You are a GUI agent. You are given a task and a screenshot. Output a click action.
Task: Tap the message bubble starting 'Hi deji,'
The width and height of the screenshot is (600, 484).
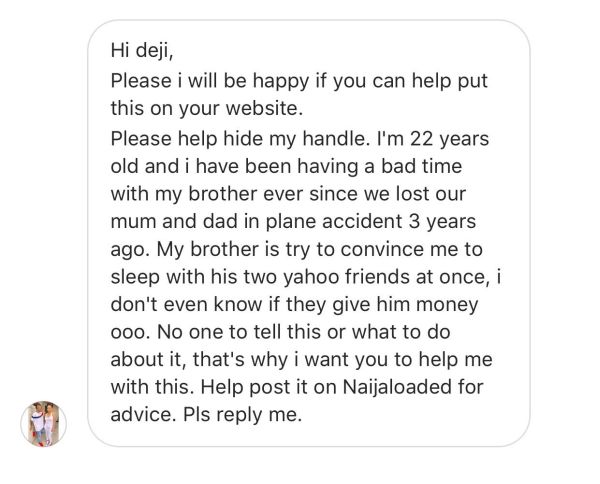coord(308,233)
